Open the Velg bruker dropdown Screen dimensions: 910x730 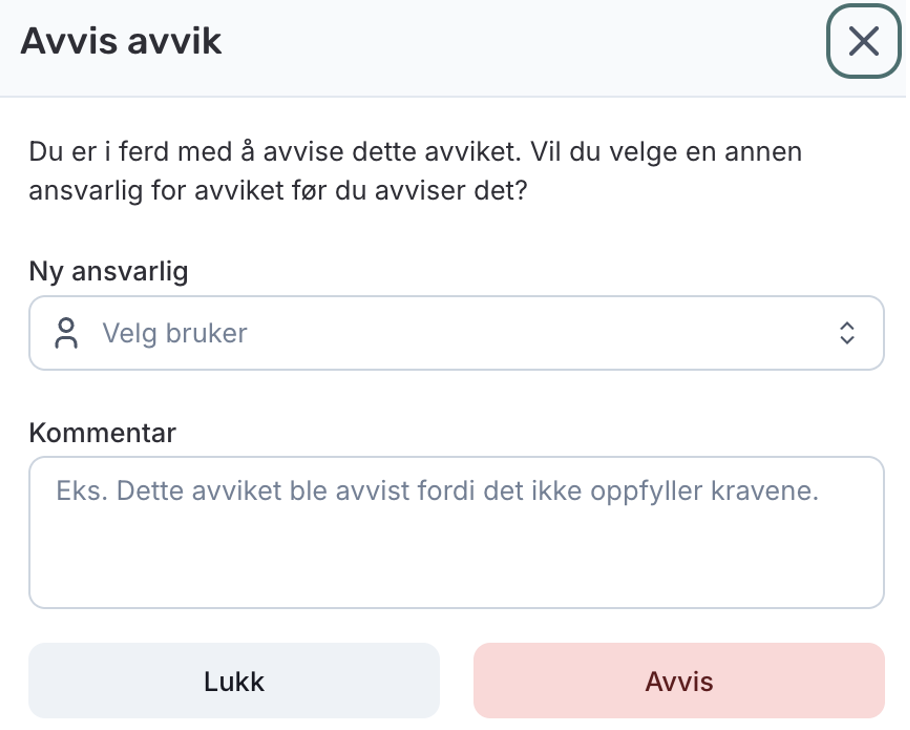(456, 333)
